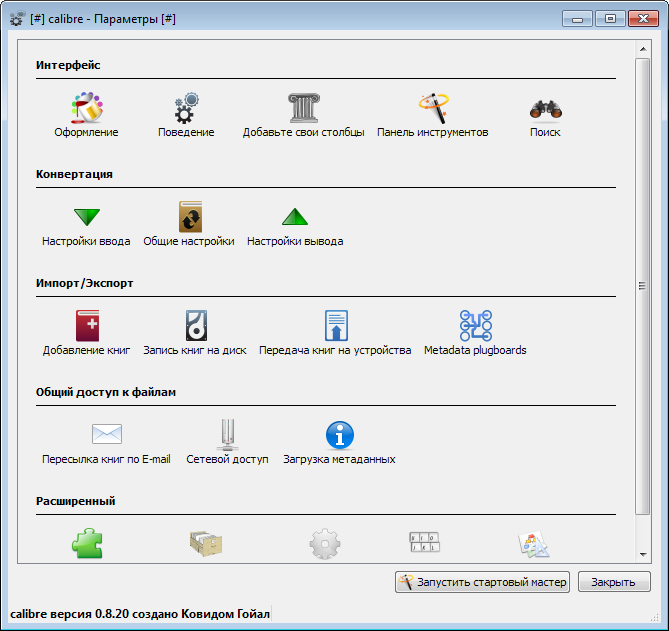Image resolution: width=669 pixels, height=631 pixels.
Task: Open the Добавьте свои столбцы column icon
Action: 304,108
